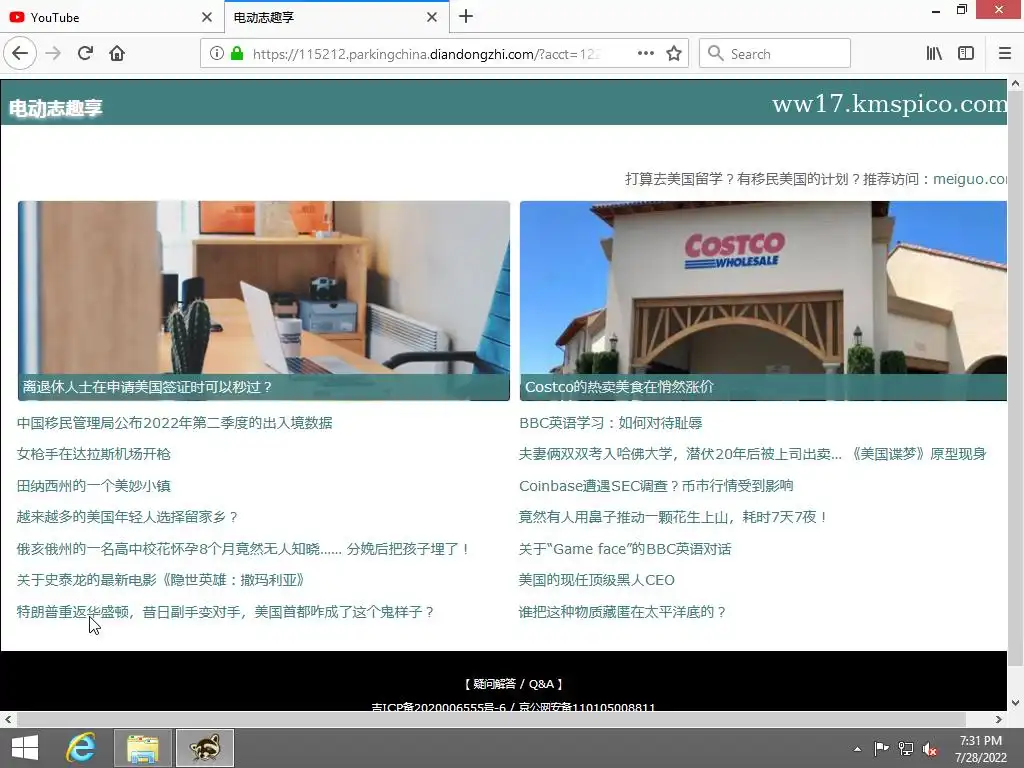The image size is (1024, 768).
Task: Click the network tray icon
Action: tap(906, 749)
